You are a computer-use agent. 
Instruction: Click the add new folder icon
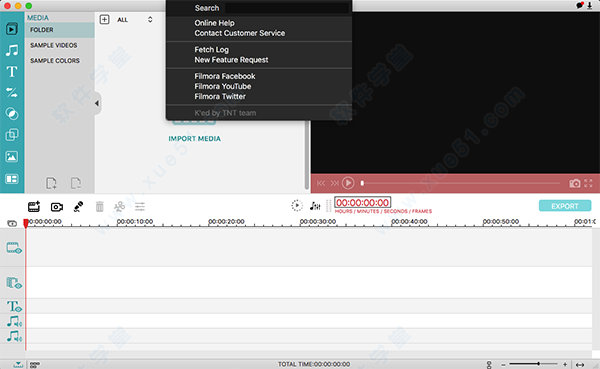click(x=51, y=183)
